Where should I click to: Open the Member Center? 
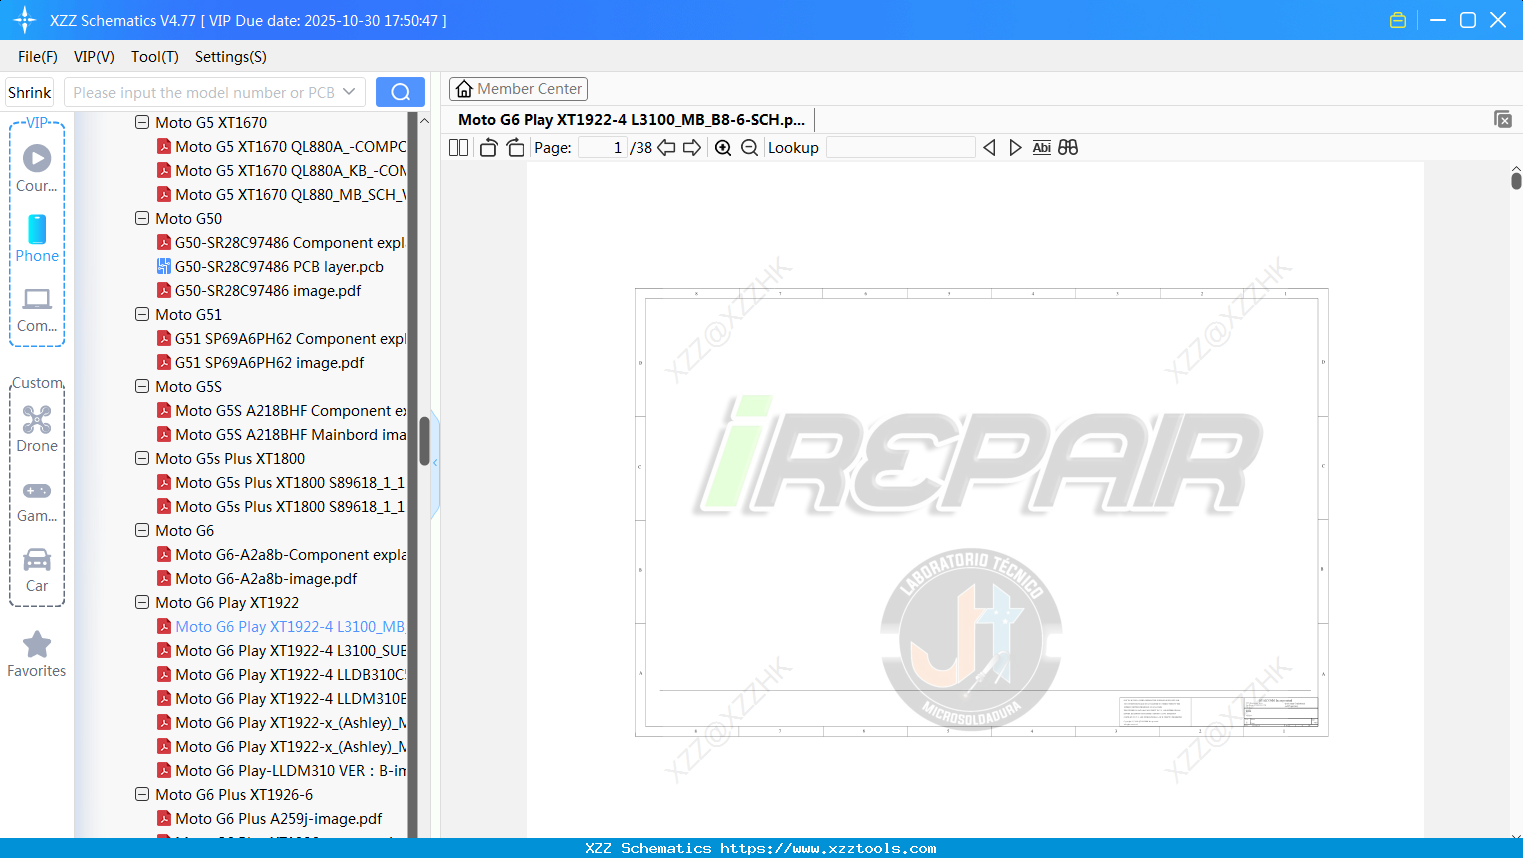tap(518, 89)
